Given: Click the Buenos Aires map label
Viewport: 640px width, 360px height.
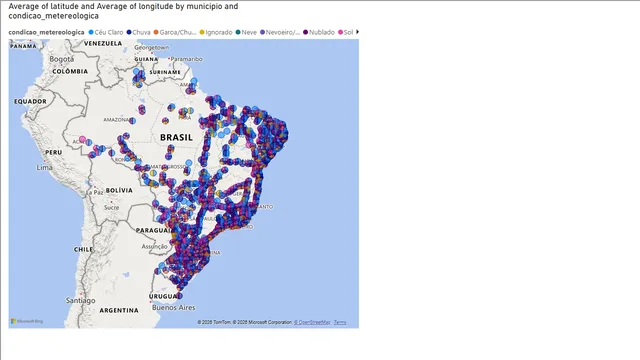Looking at the screenshot, I should coord(174,308).
